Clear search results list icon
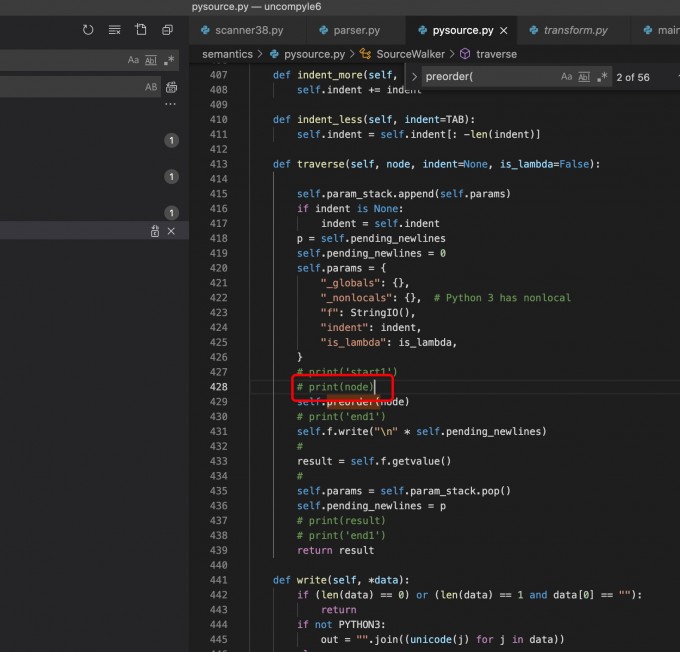 (114, 30)
